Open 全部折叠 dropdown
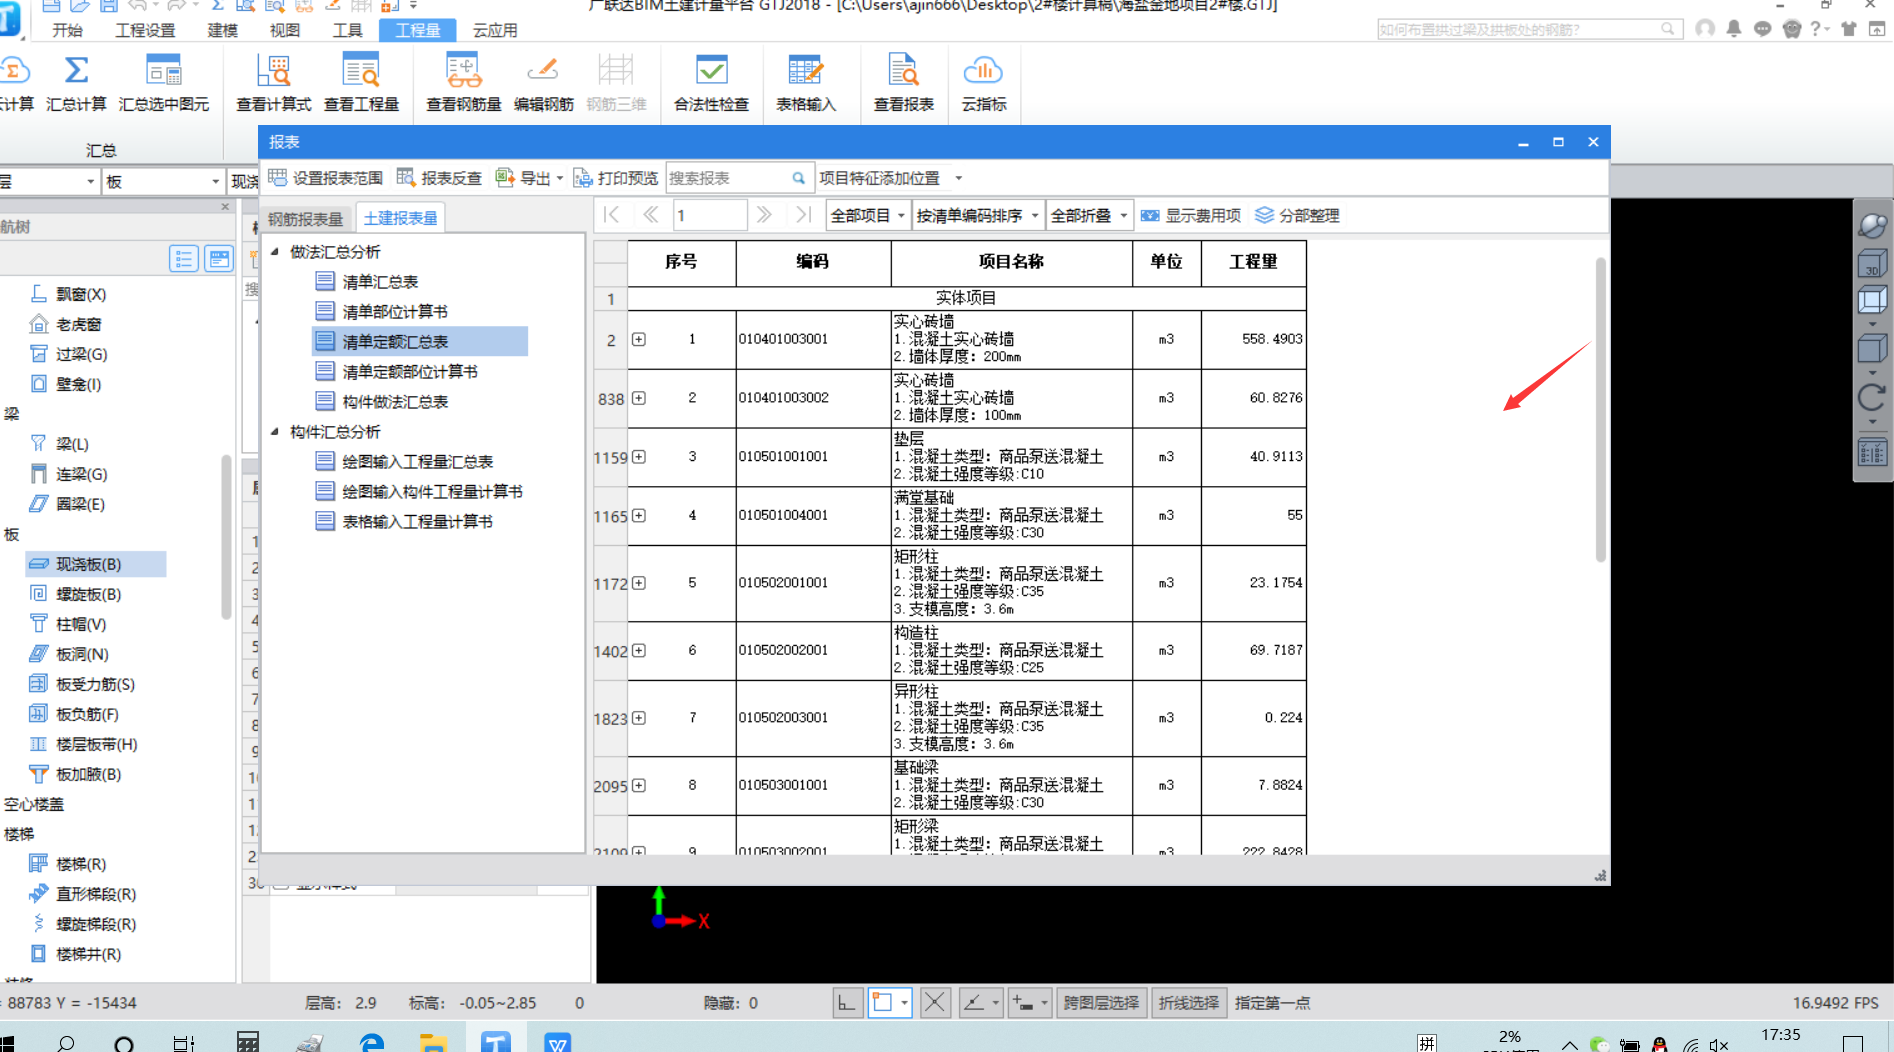The height and width of the screenshot is (1052, 1894). click(x=1089, y=215)
